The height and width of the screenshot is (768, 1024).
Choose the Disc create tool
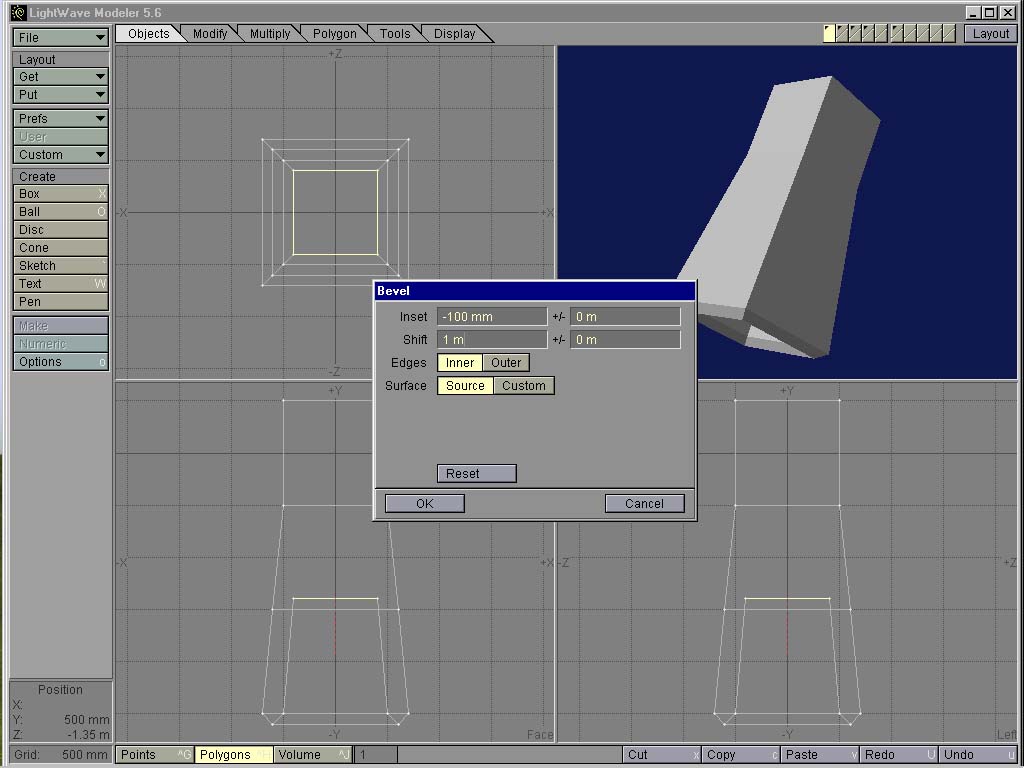point(60,230)
